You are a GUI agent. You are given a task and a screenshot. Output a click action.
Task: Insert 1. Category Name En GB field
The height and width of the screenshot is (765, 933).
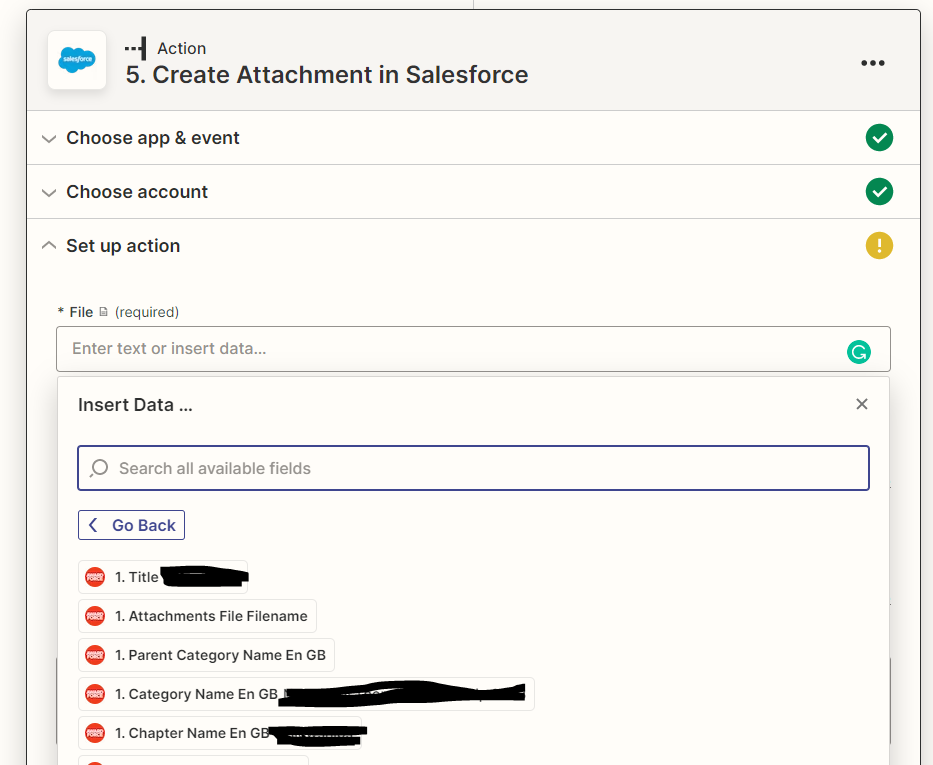(x=306, y=694)
